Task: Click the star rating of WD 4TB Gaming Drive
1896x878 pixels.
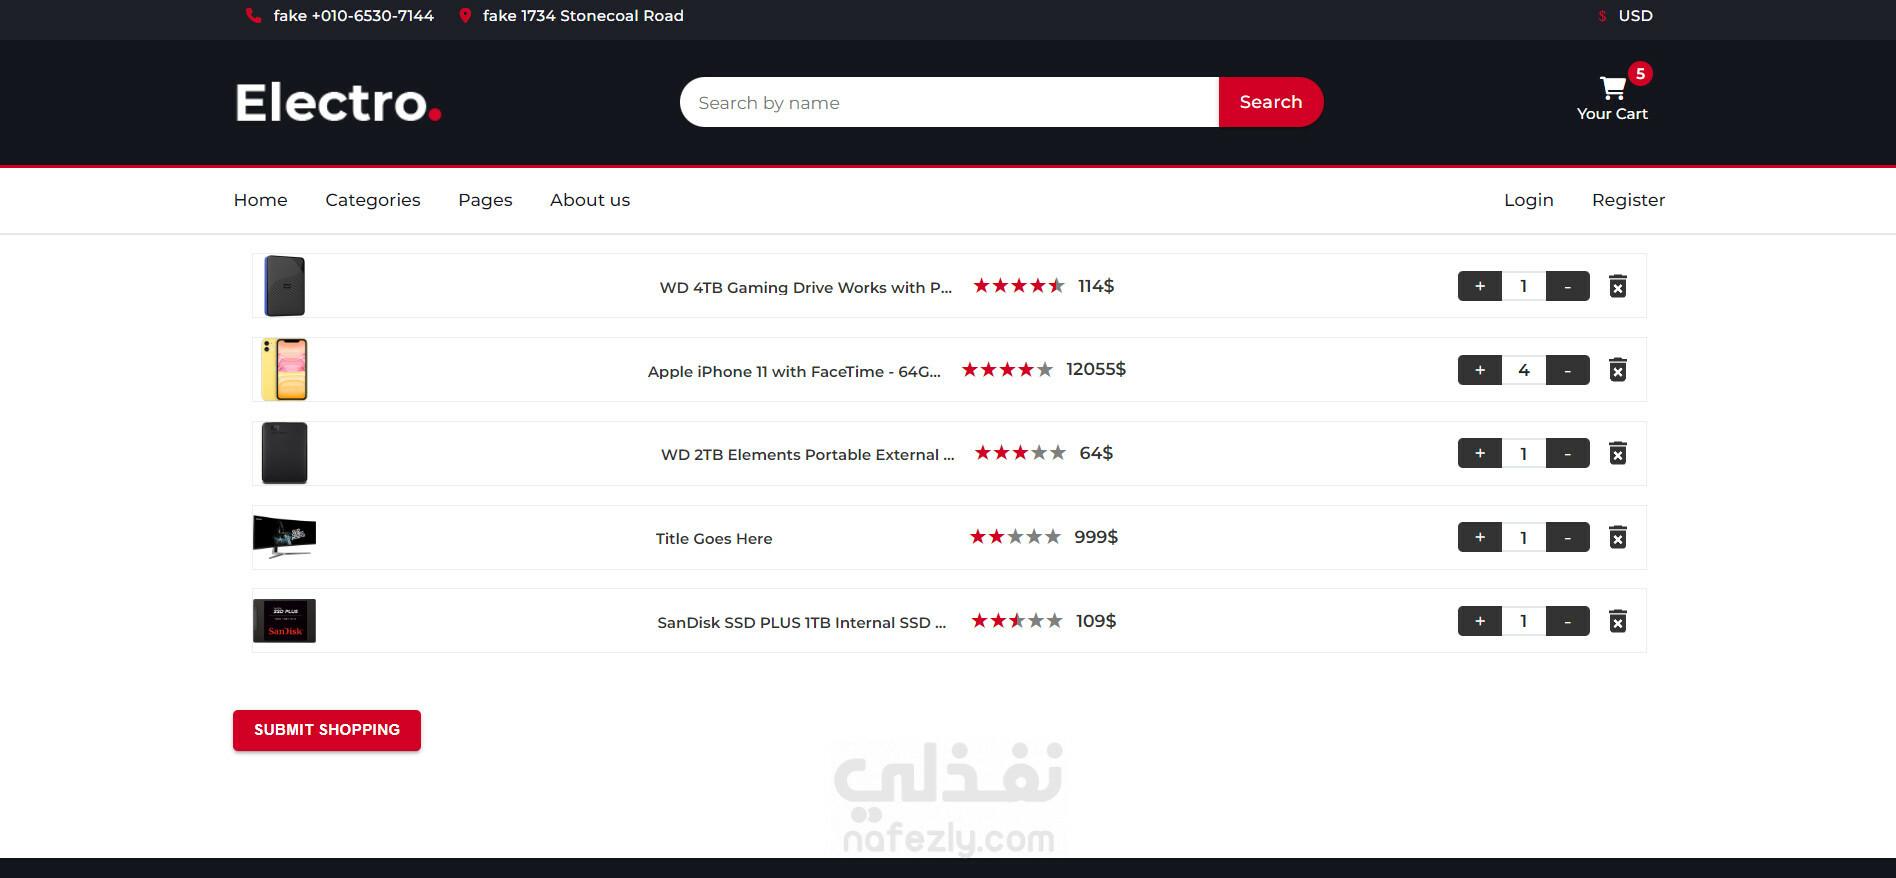Action: coord(1019,286)
